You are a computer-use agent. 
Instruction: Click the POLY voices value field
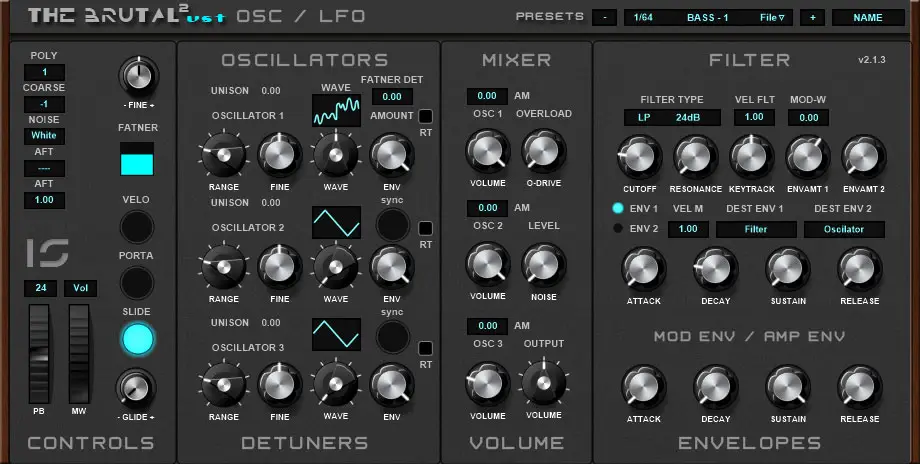(x=44, y=72)
